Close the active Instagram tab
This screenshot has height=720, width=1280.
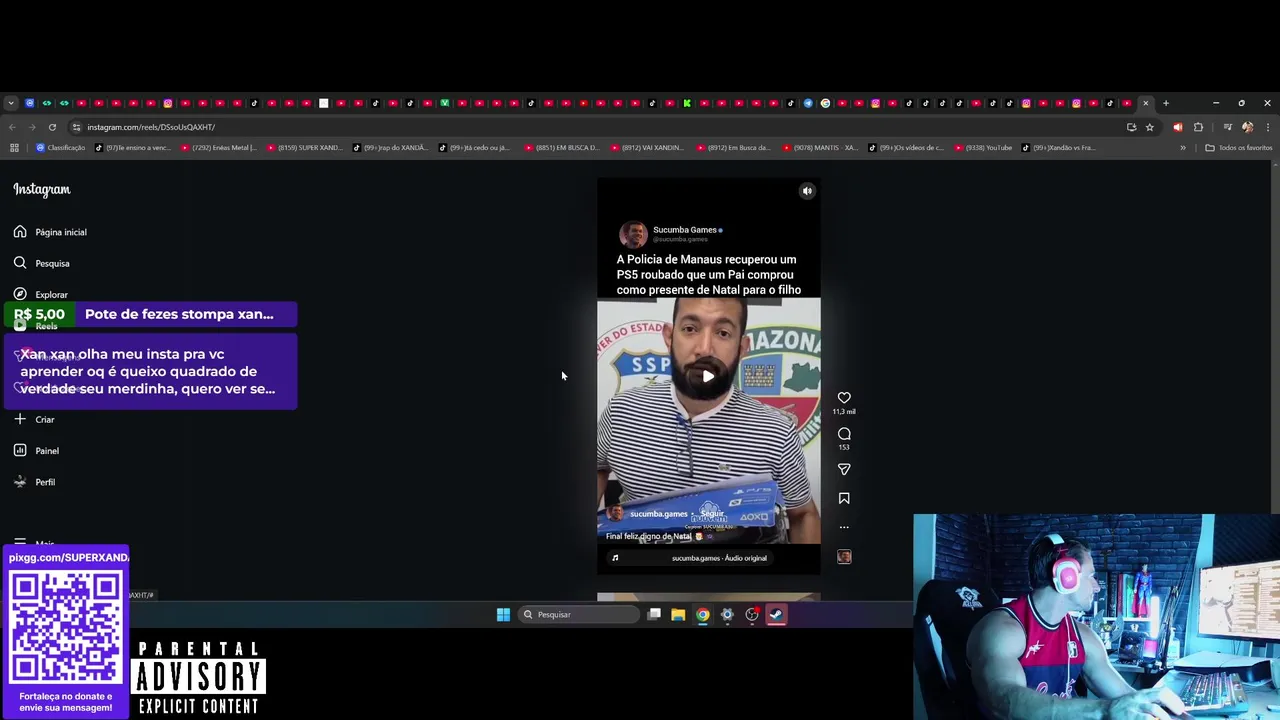click(1146, 103)
